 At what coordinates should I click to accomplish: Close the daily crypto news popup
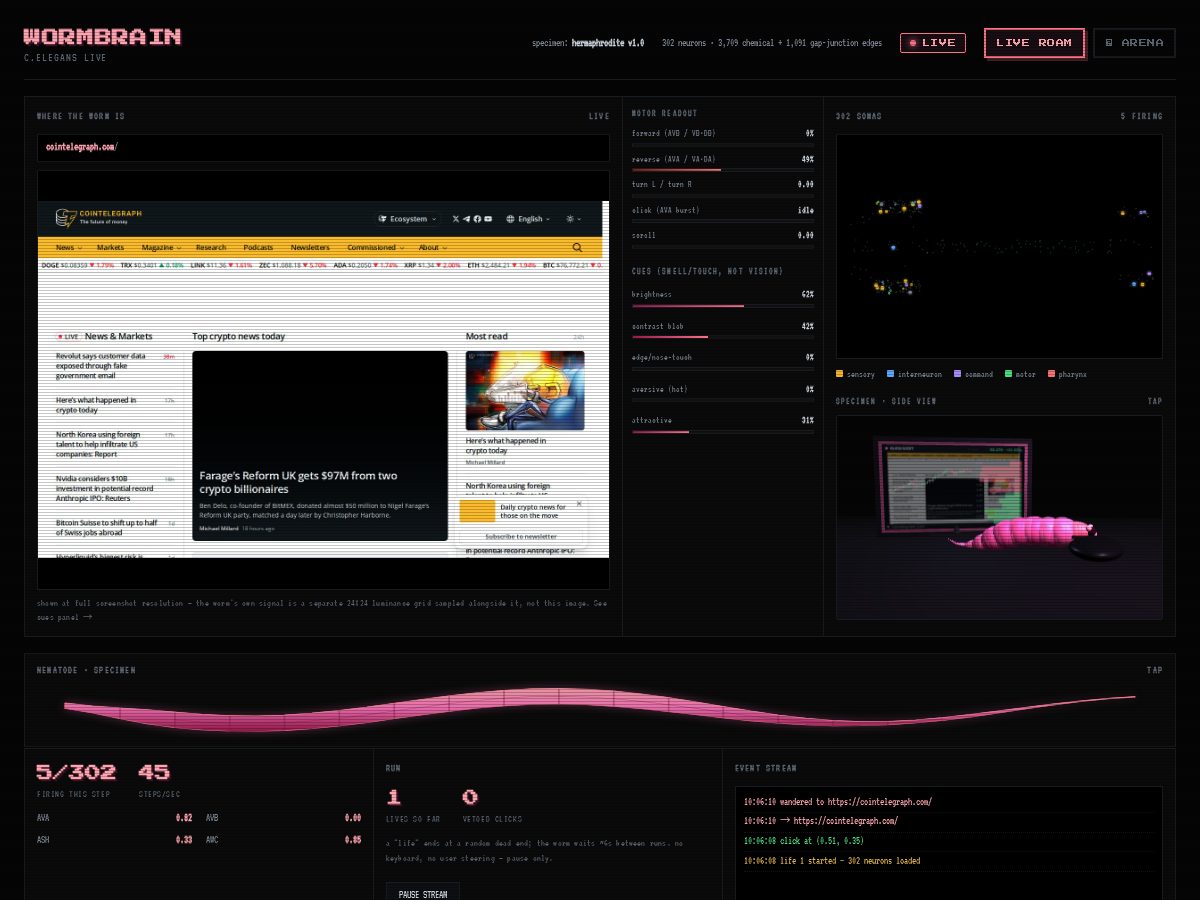pyautogui.click(x=579, y=504)
